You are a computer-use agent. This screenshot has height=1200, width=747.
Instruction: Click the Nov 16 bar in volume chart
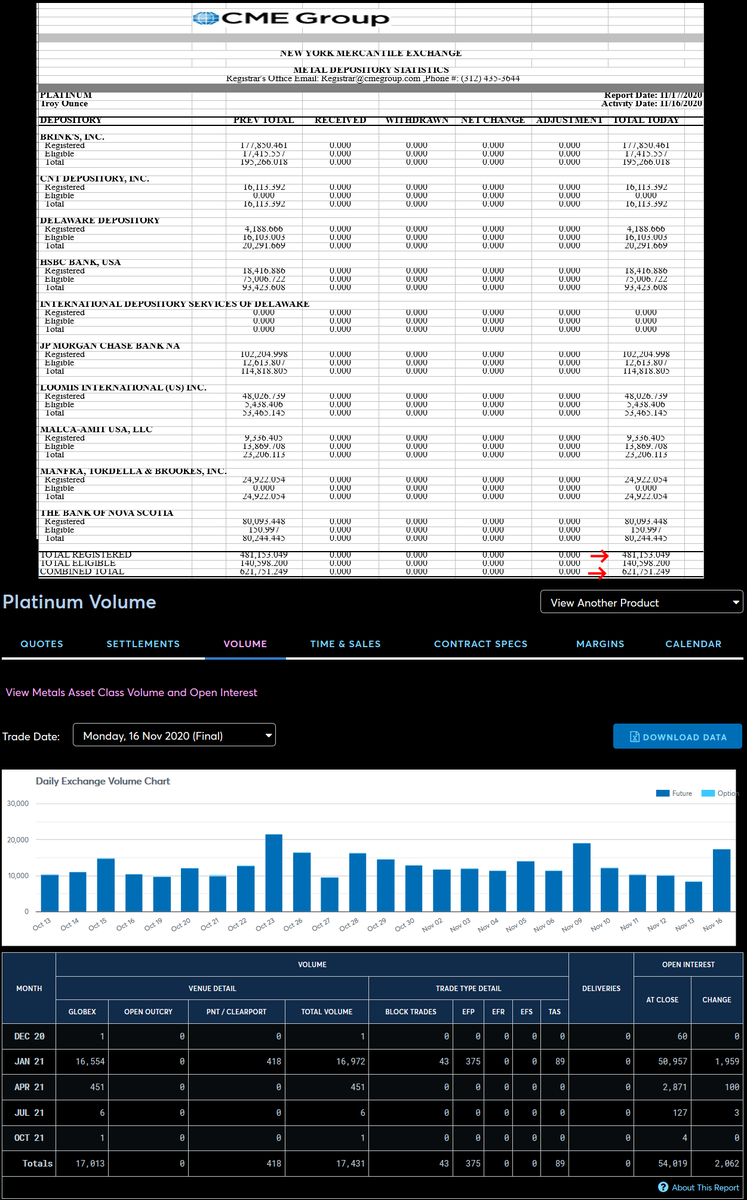point(721,881)
